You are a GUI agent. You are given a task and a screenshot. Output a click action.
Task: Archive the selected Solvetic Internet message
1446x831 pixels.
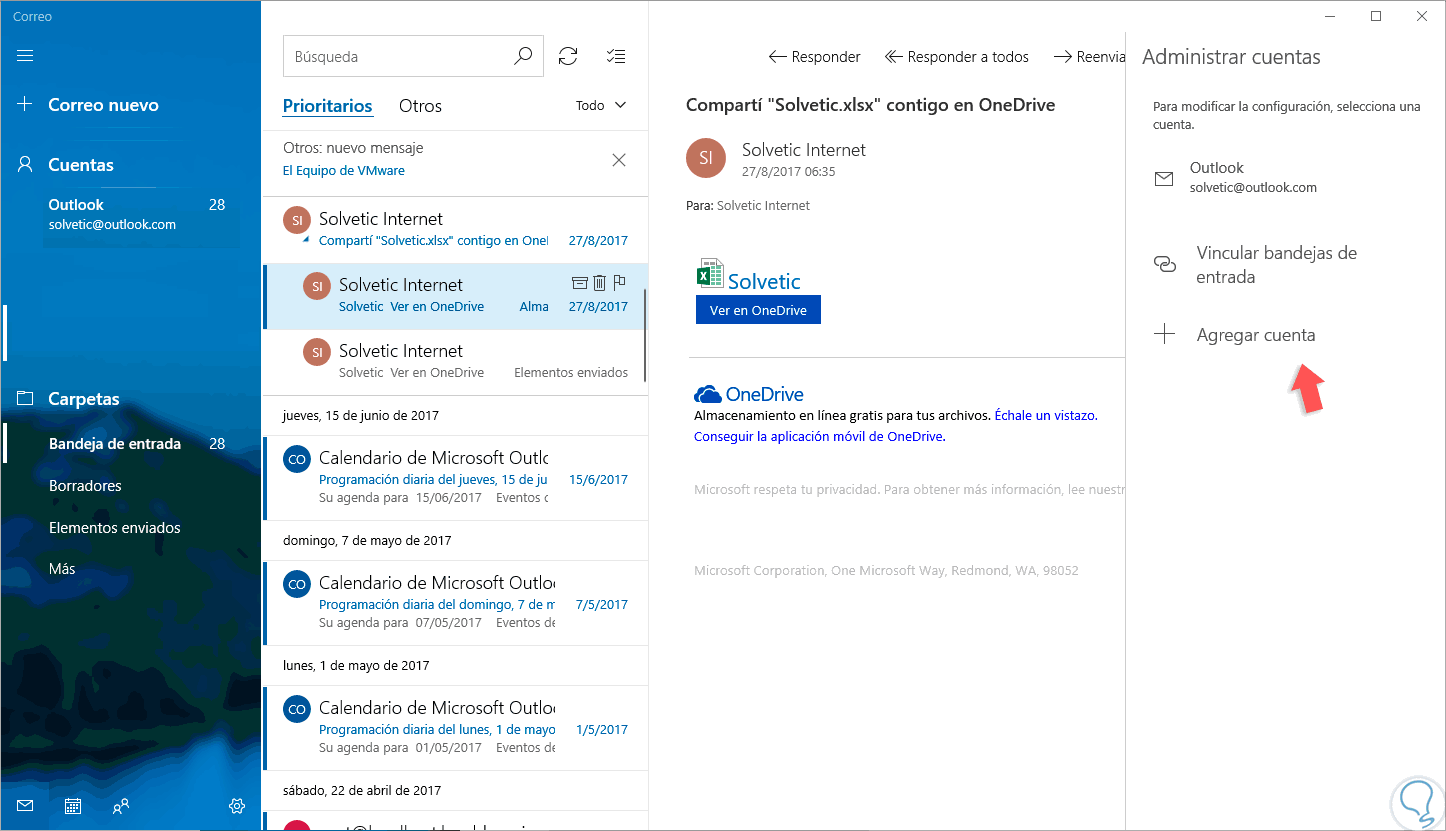[x=579, y=284]
